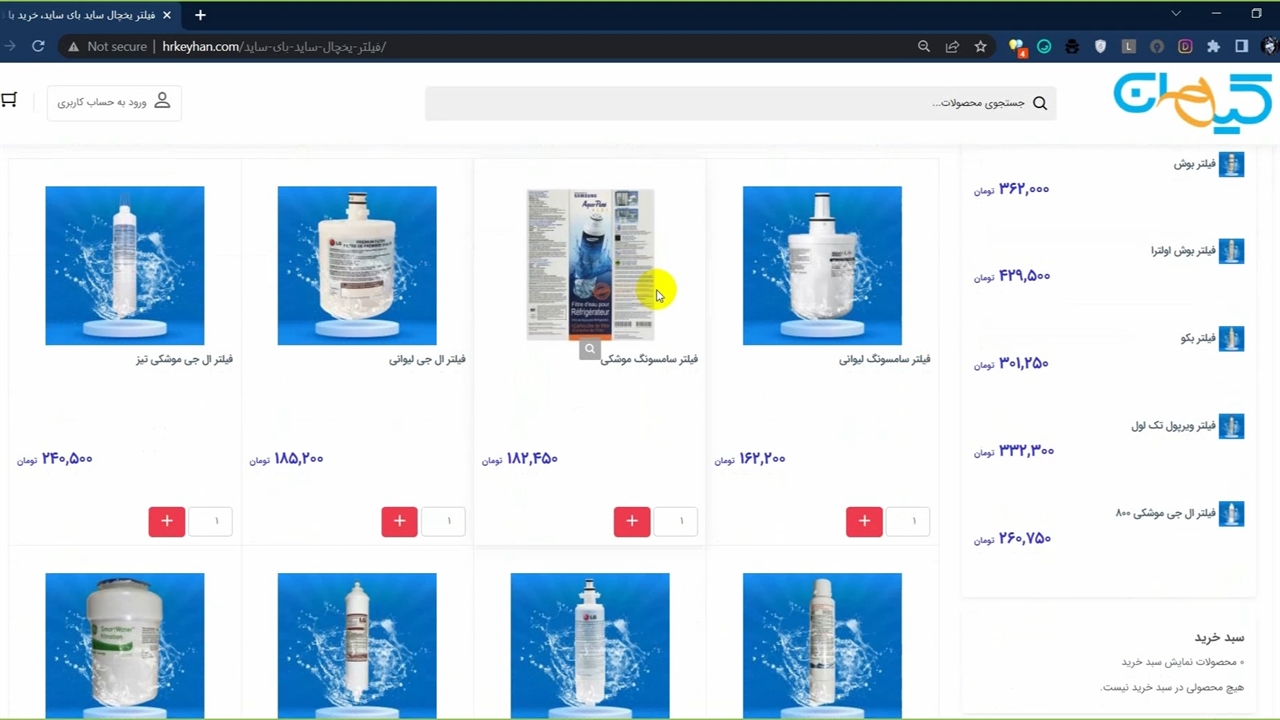Bookmark this page with the star icon

pyautogui.click(x=981, y=46)
